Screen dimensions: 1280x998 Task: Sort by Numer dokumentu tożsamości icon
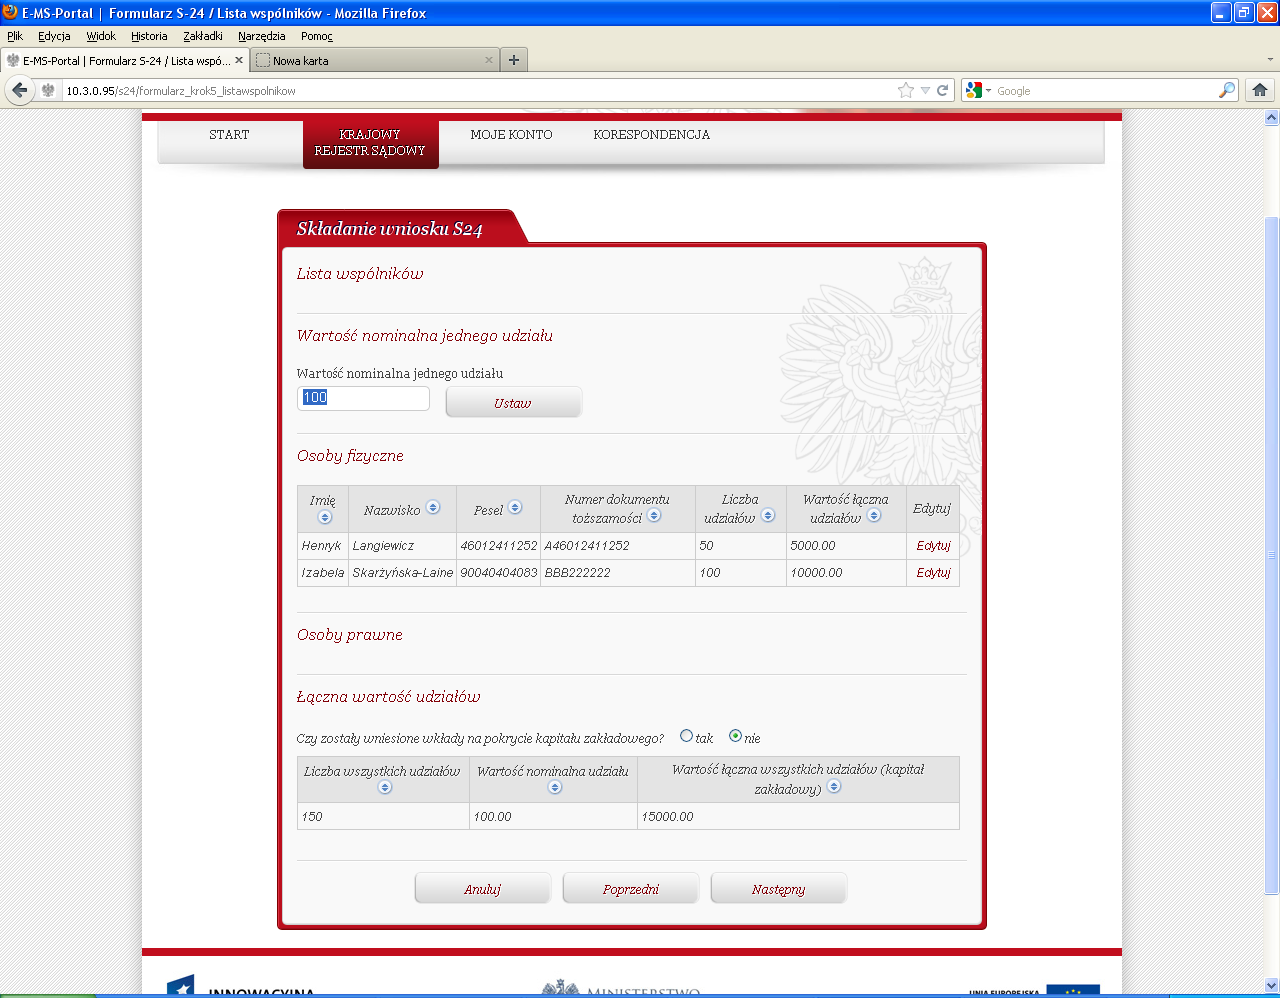tap(654, 515)
